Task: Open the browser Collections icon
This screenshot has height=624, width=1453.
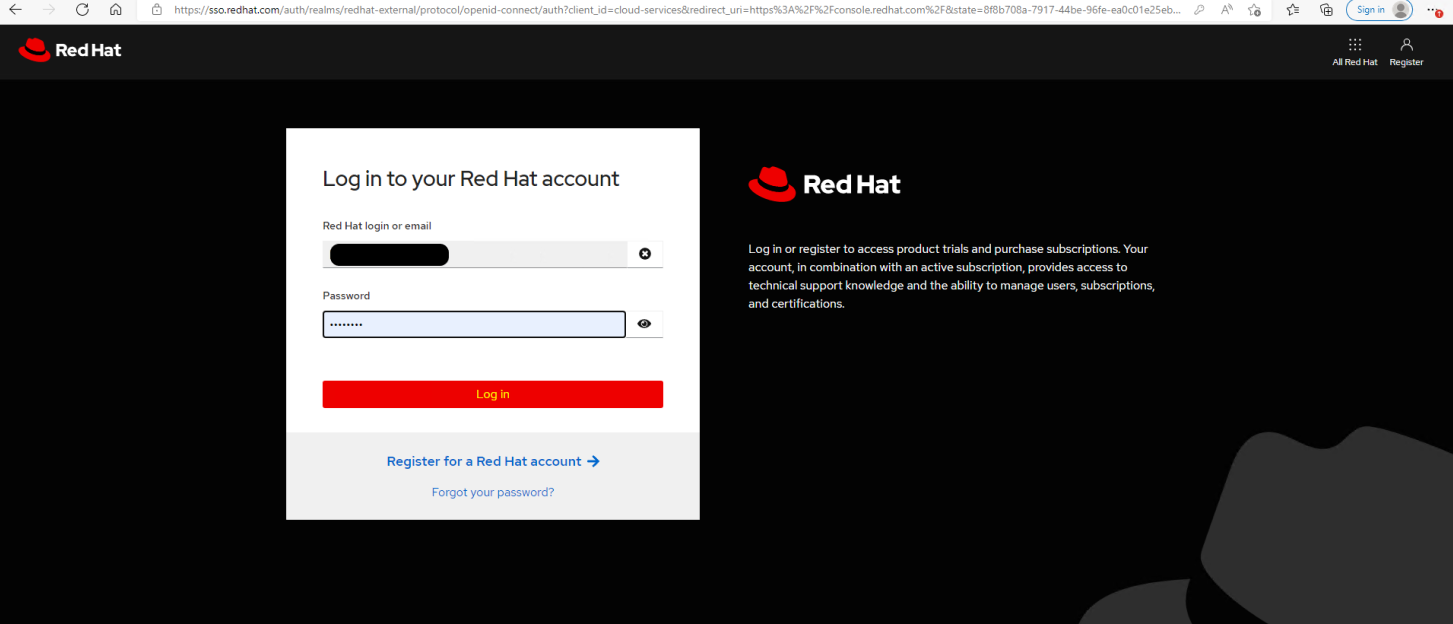Action: [1326, 9]
